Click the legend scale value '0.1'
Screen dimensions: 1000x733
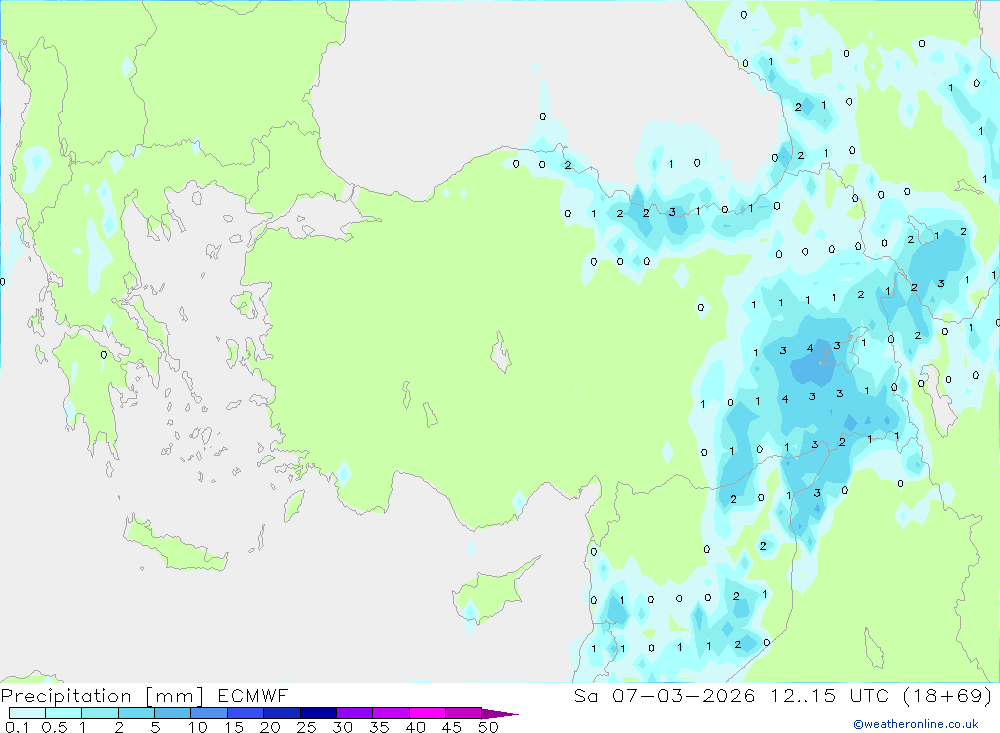coord(17,727)
